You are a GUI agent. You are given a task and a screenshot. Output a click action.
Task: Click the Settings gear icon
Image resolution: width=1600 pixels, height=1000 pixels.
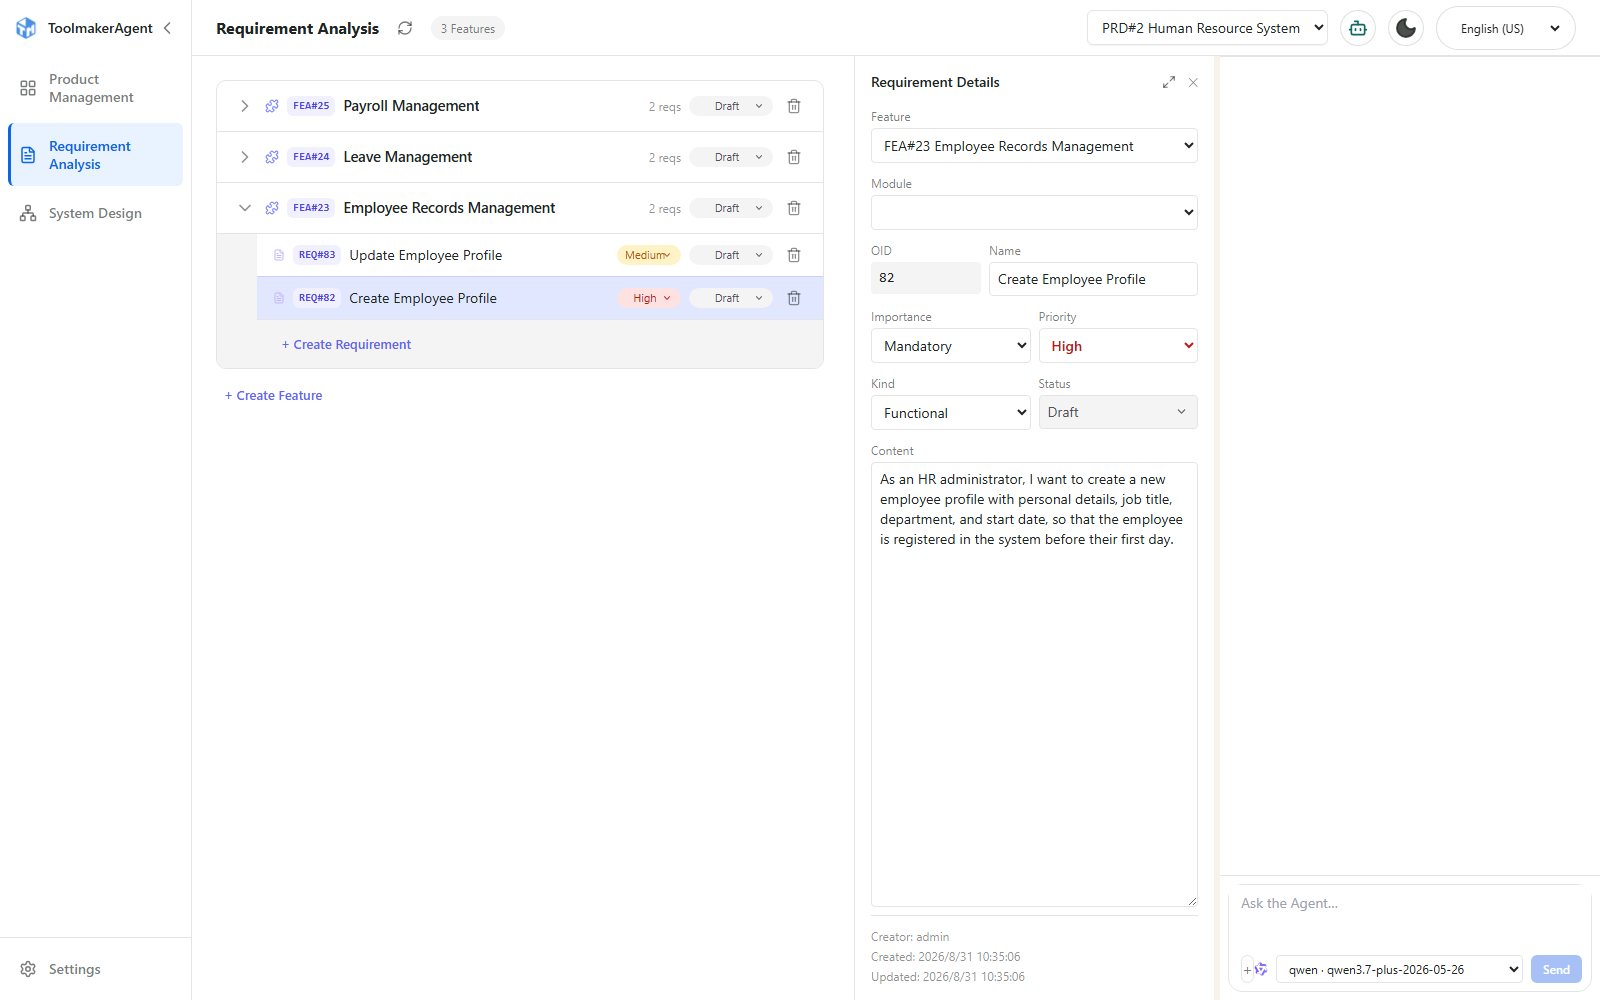(x=28, y=969)
